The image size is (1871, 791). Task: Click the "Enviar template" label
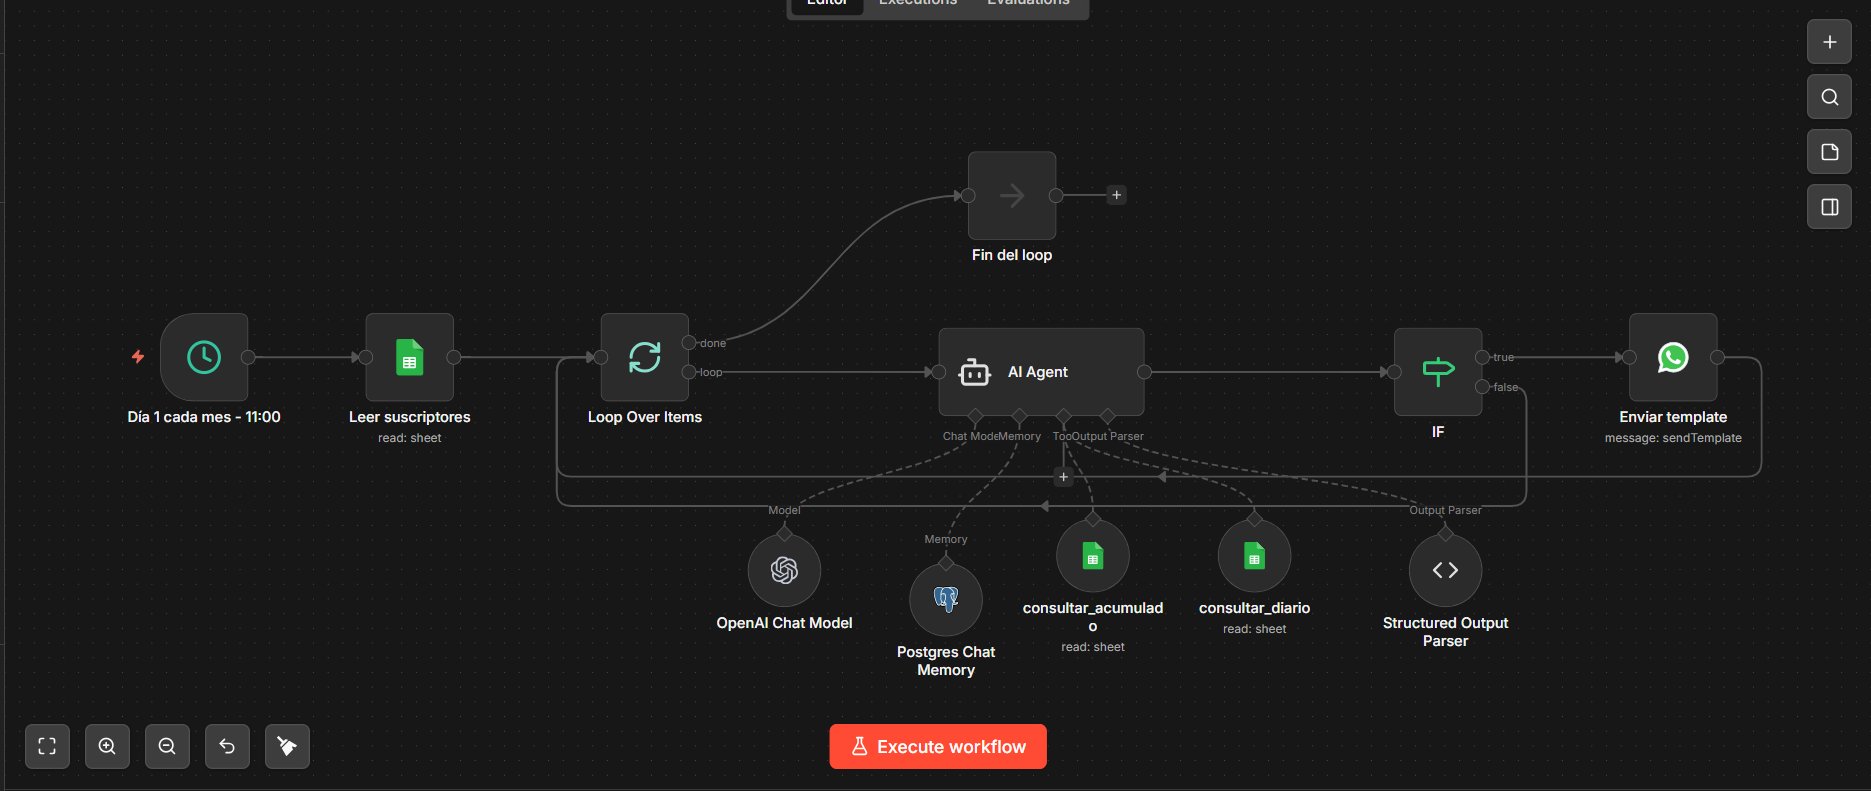point(1673,417)
